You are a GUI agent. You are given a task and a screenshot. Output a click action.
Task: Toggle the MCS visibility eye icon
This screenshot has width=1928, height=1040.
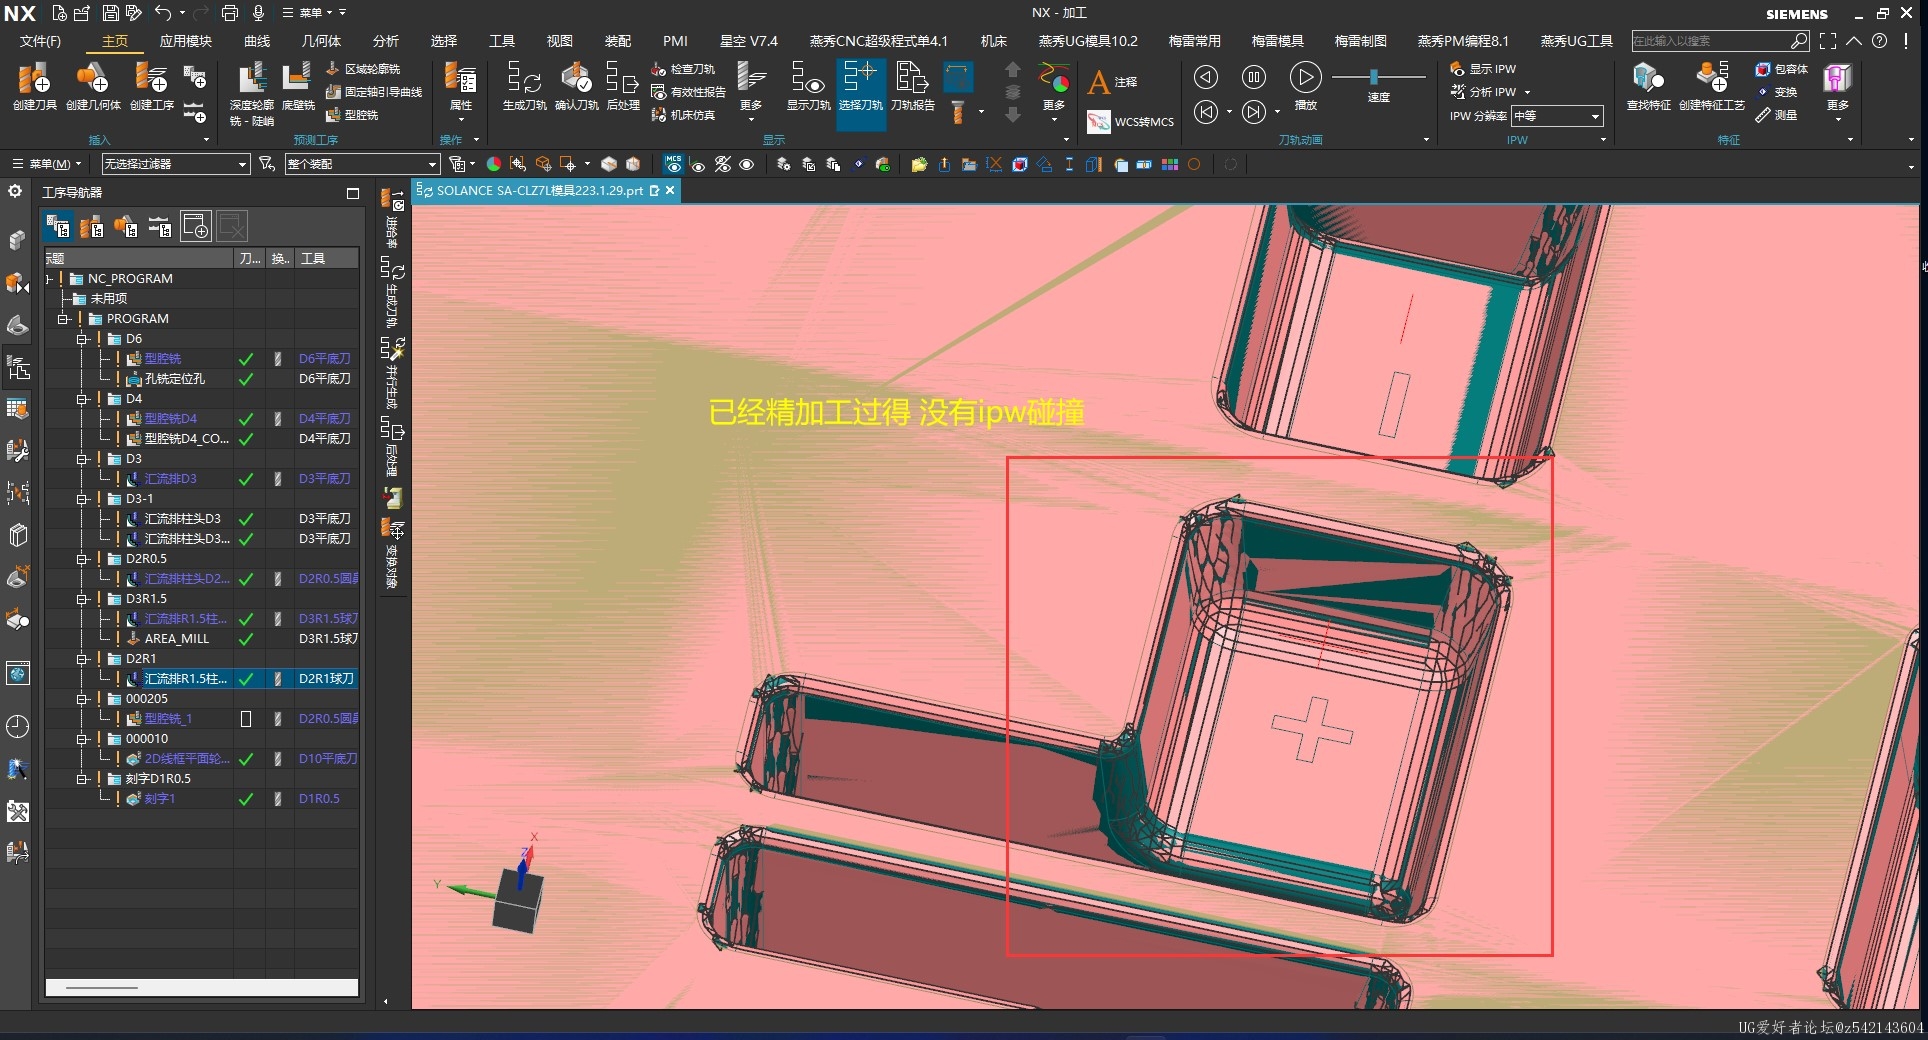(x=674, y=164)
